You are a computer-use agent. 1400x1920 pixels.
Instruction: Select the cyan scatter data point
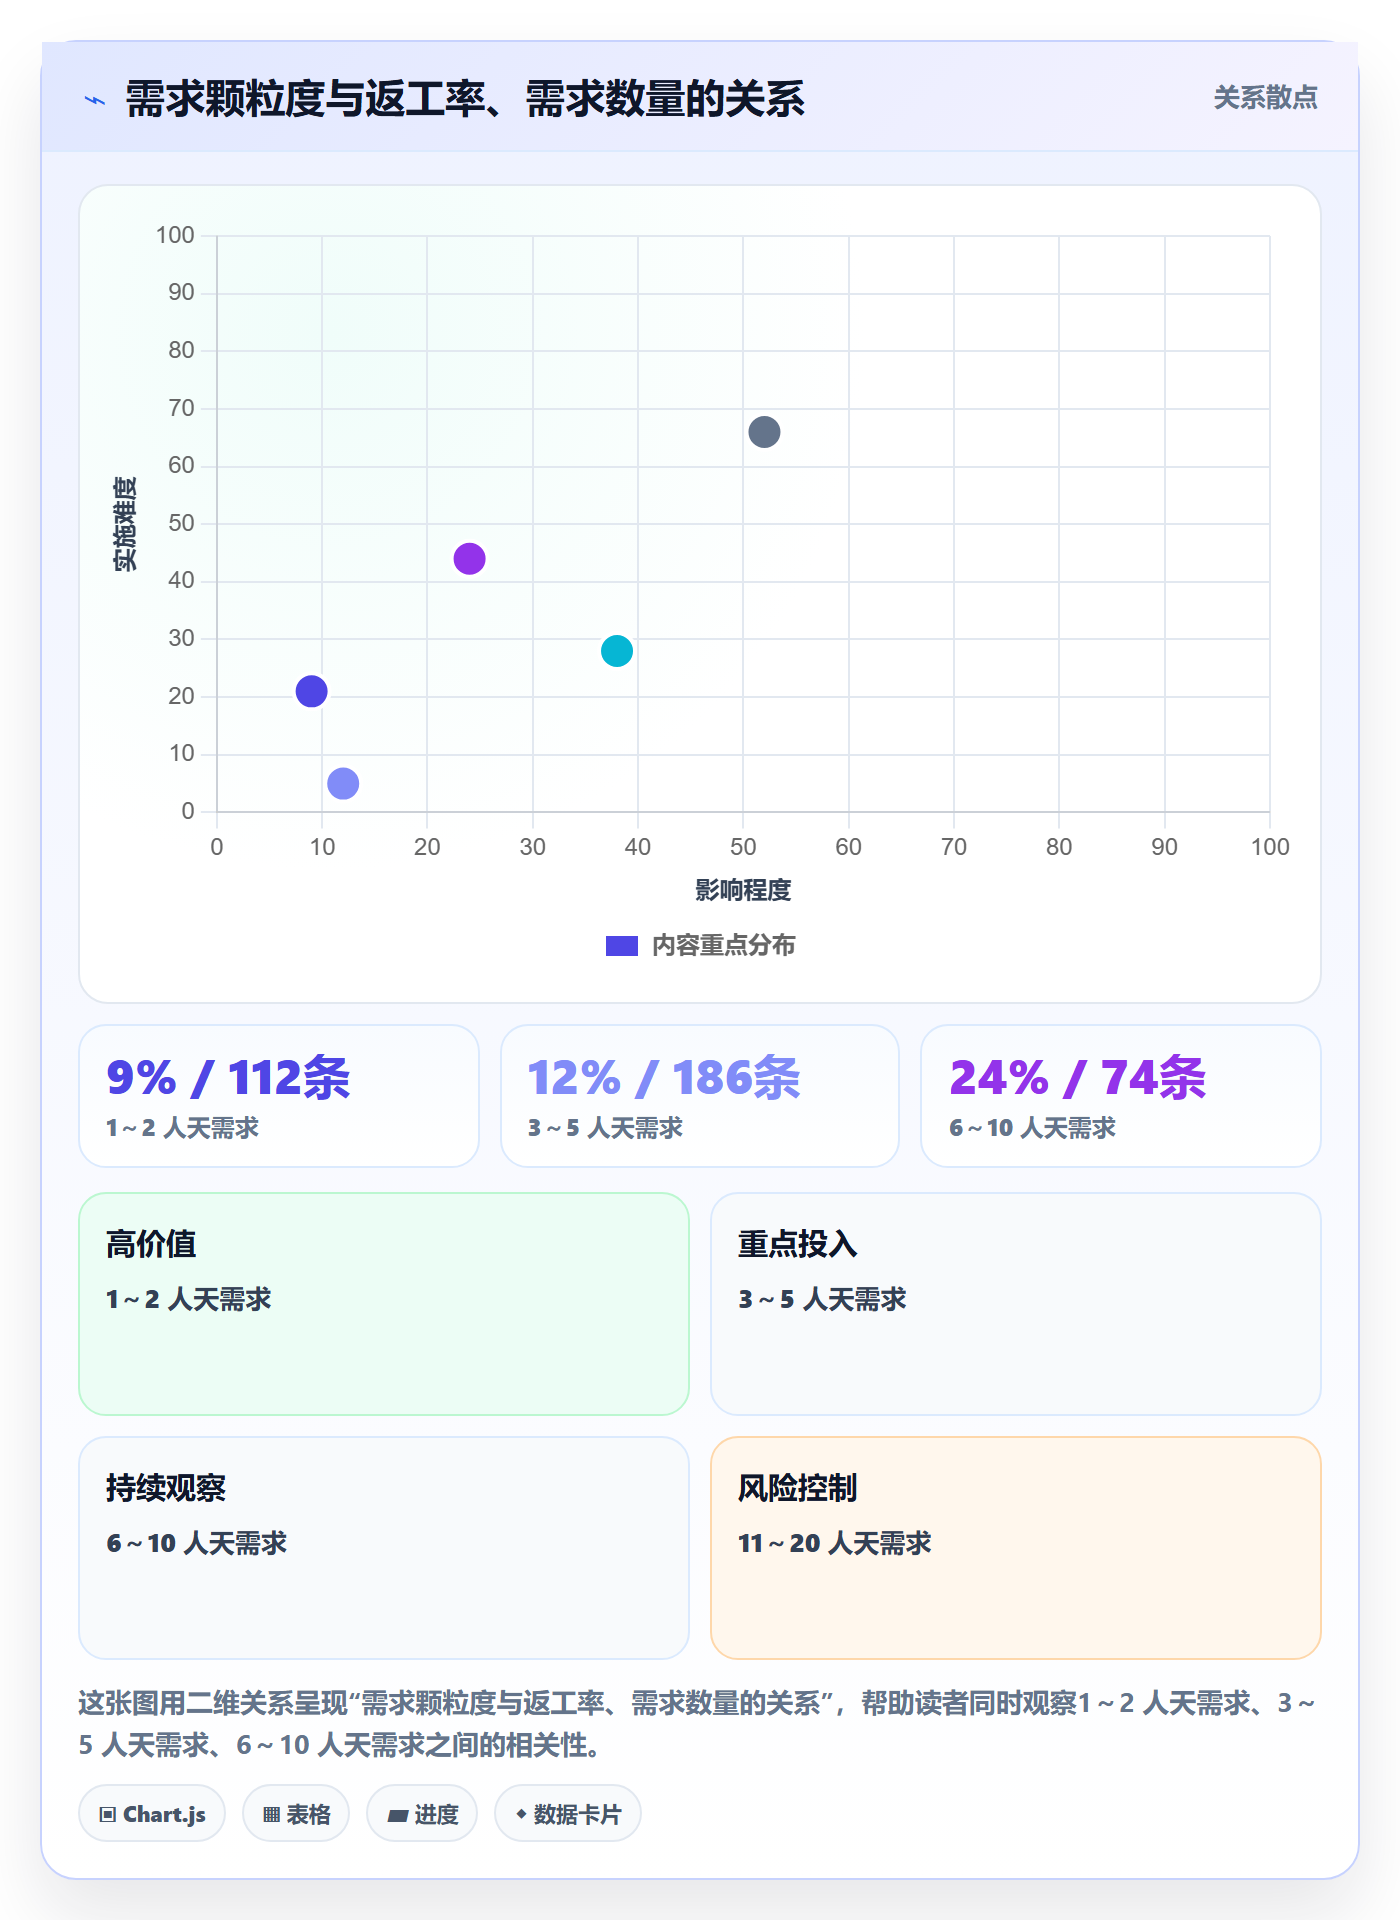(x=617, y=651)
